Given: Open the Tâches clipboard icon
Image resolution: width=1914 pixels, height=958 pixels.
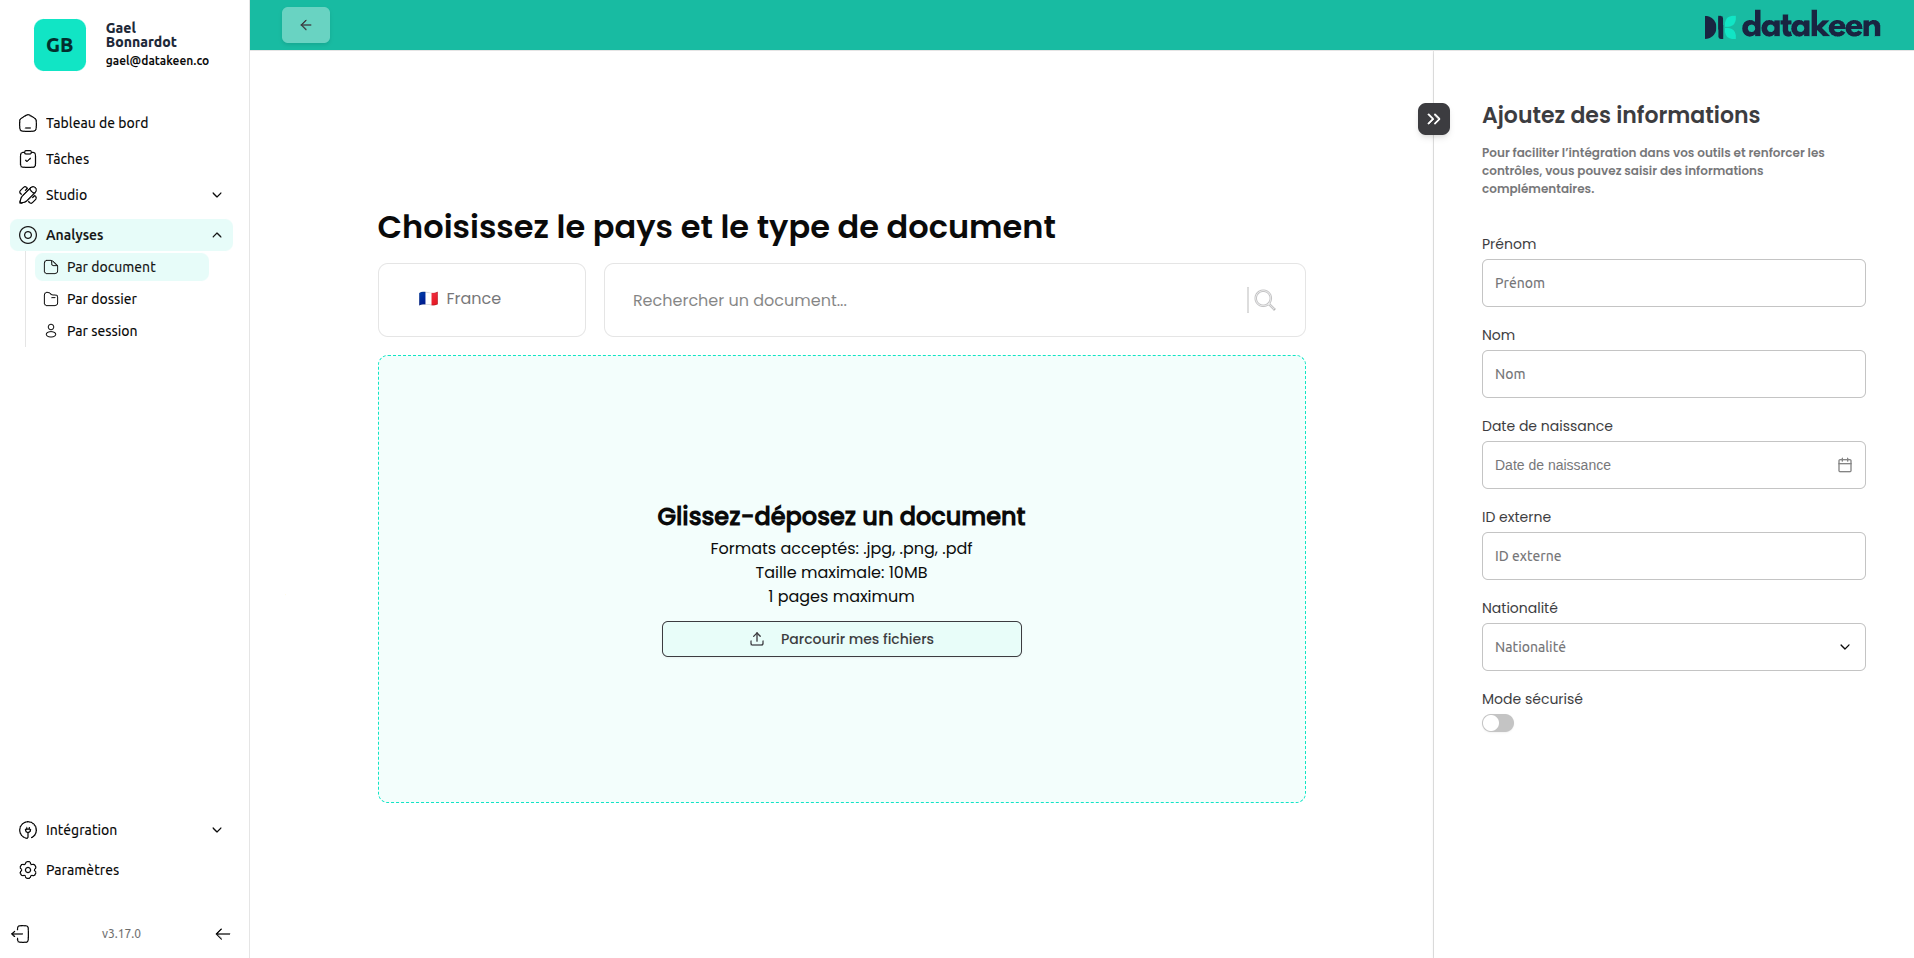Looking at the screenshot, I should point(27,158).
